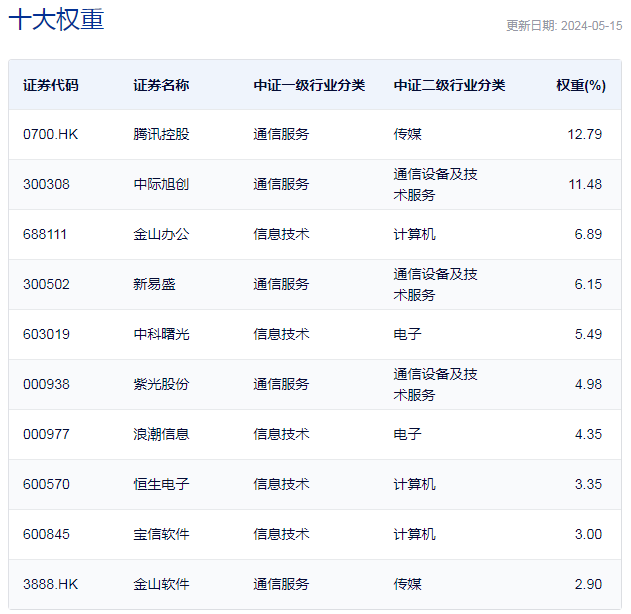631x614 pixels.
Task: Click the weight value 6.15
Action: coord(588,284)
